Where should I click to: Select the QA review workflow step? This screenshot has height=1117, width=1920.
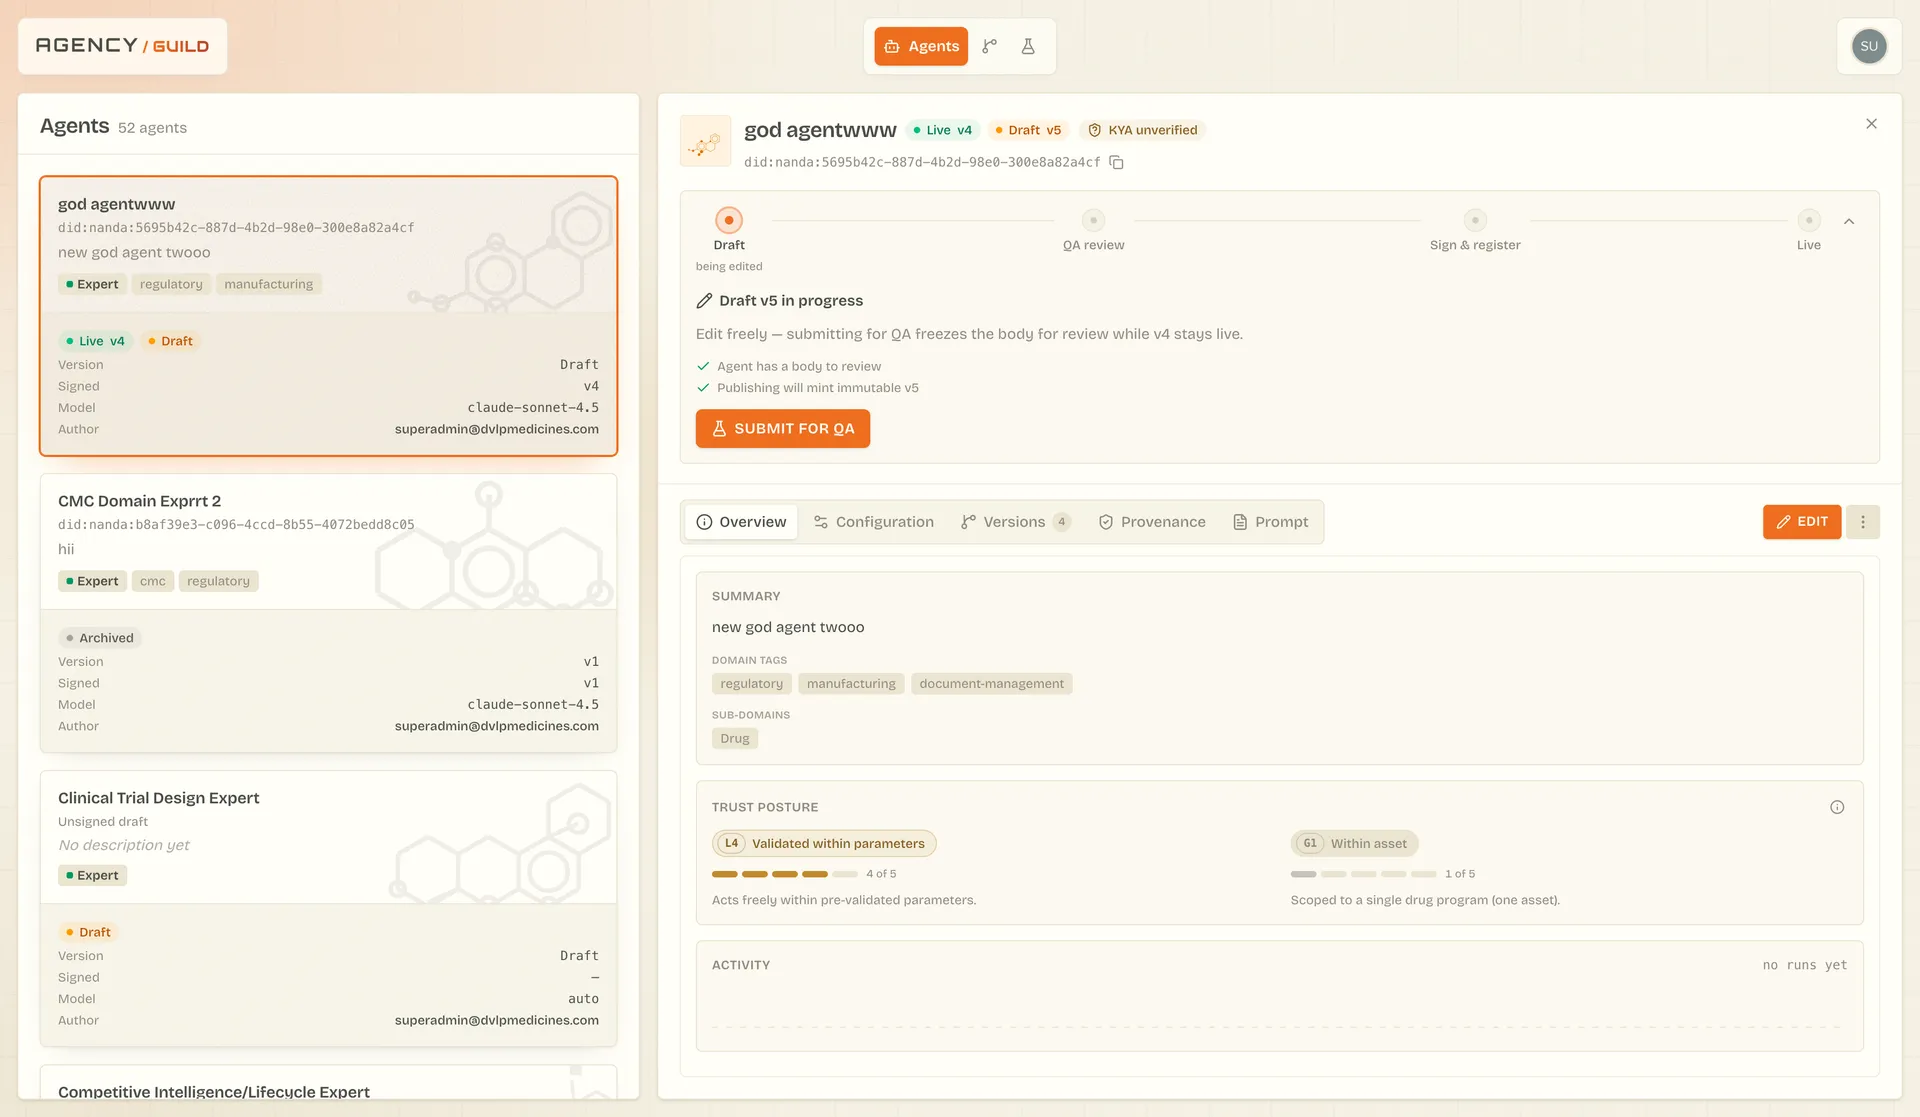pos(1093,229)
